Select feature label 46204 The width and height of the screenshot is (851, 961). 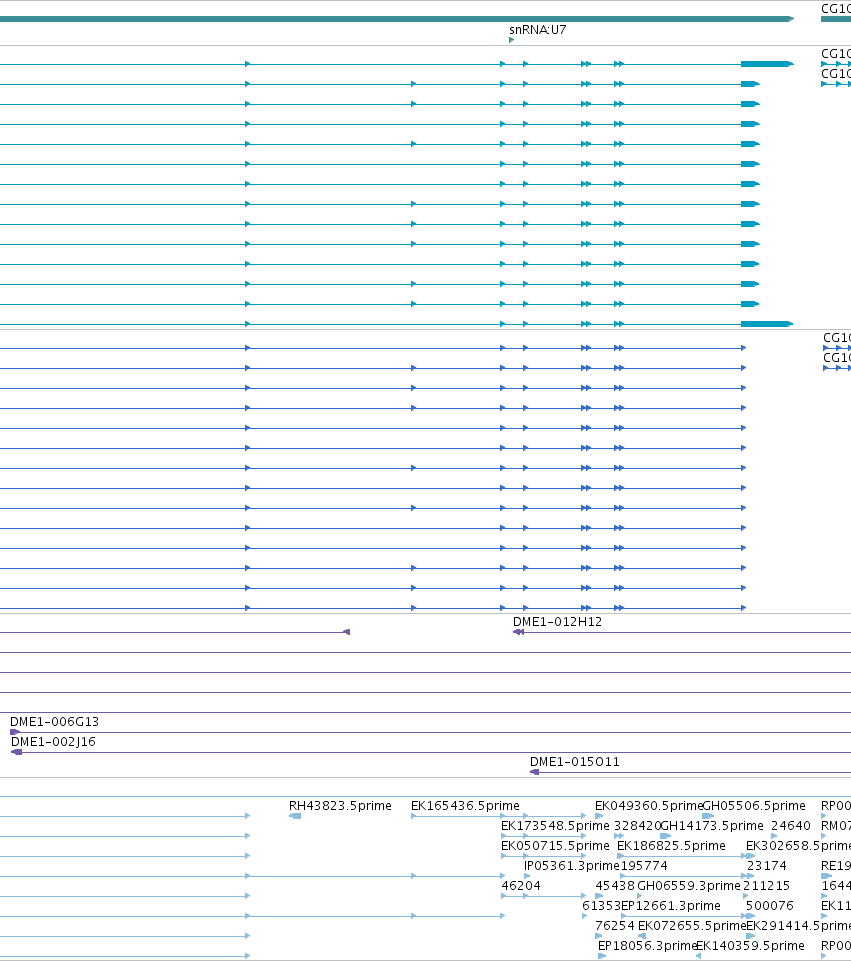click(x=521, y=886)
